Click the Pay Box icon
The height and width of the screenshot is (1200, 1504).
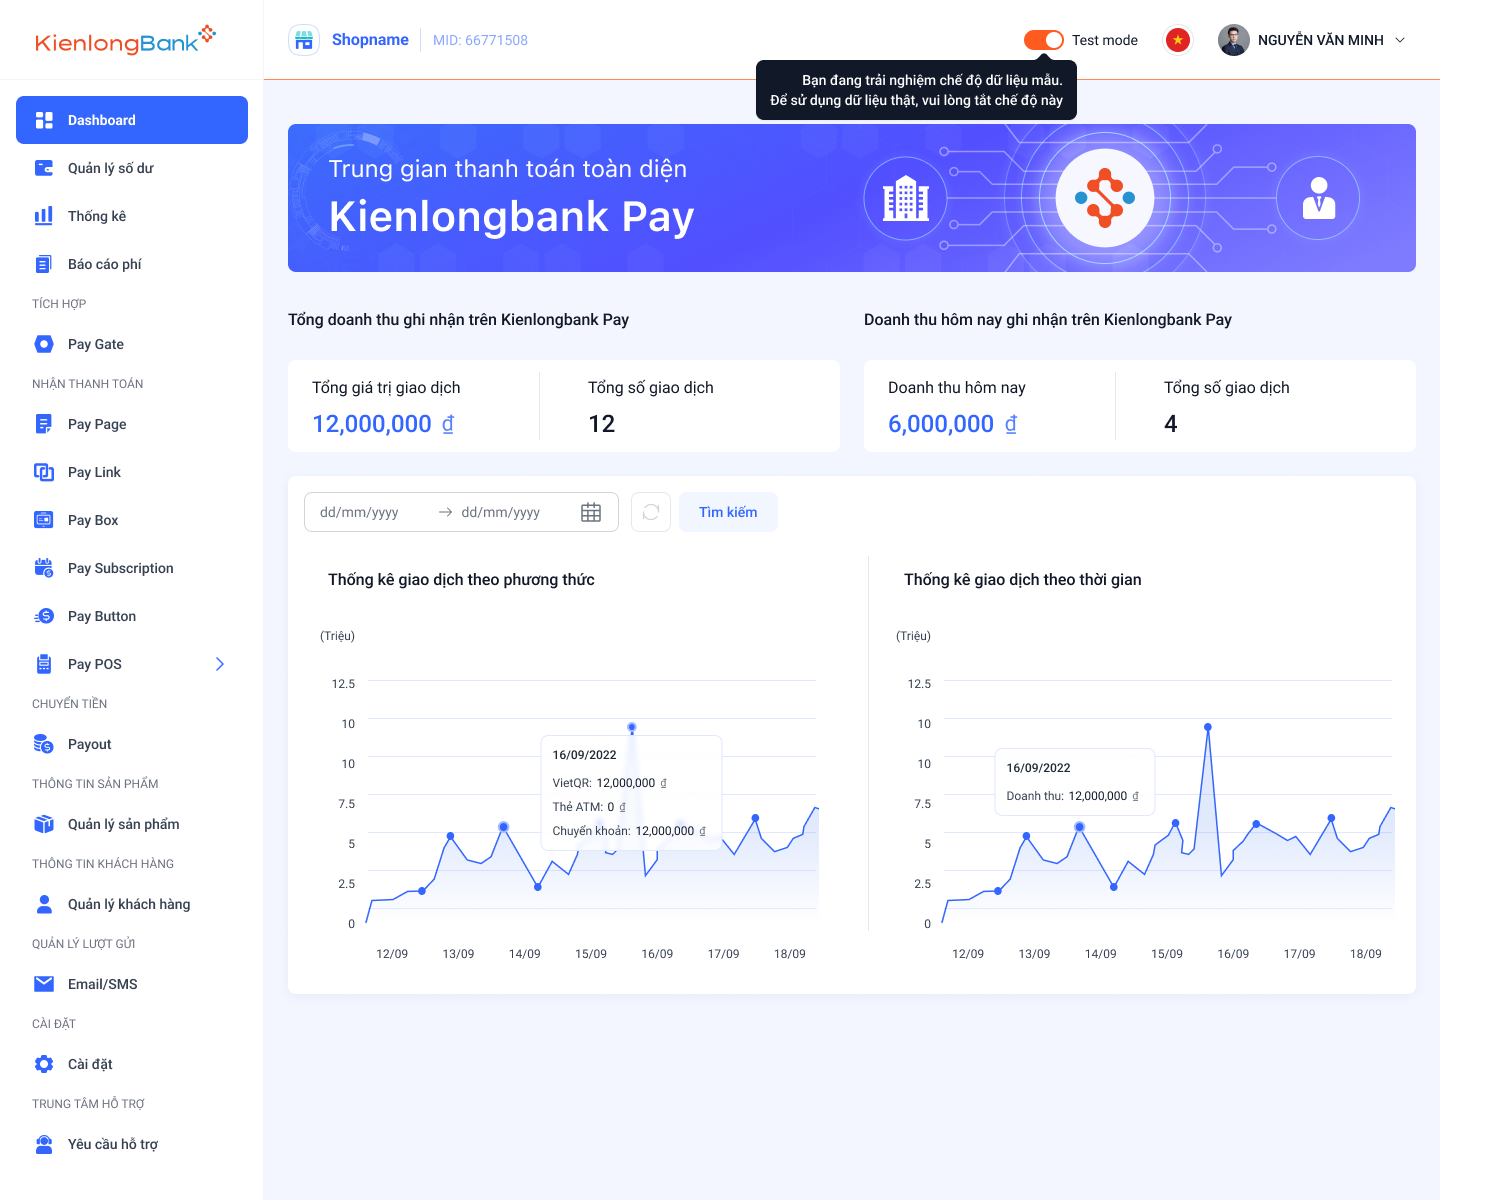(44, 520)
